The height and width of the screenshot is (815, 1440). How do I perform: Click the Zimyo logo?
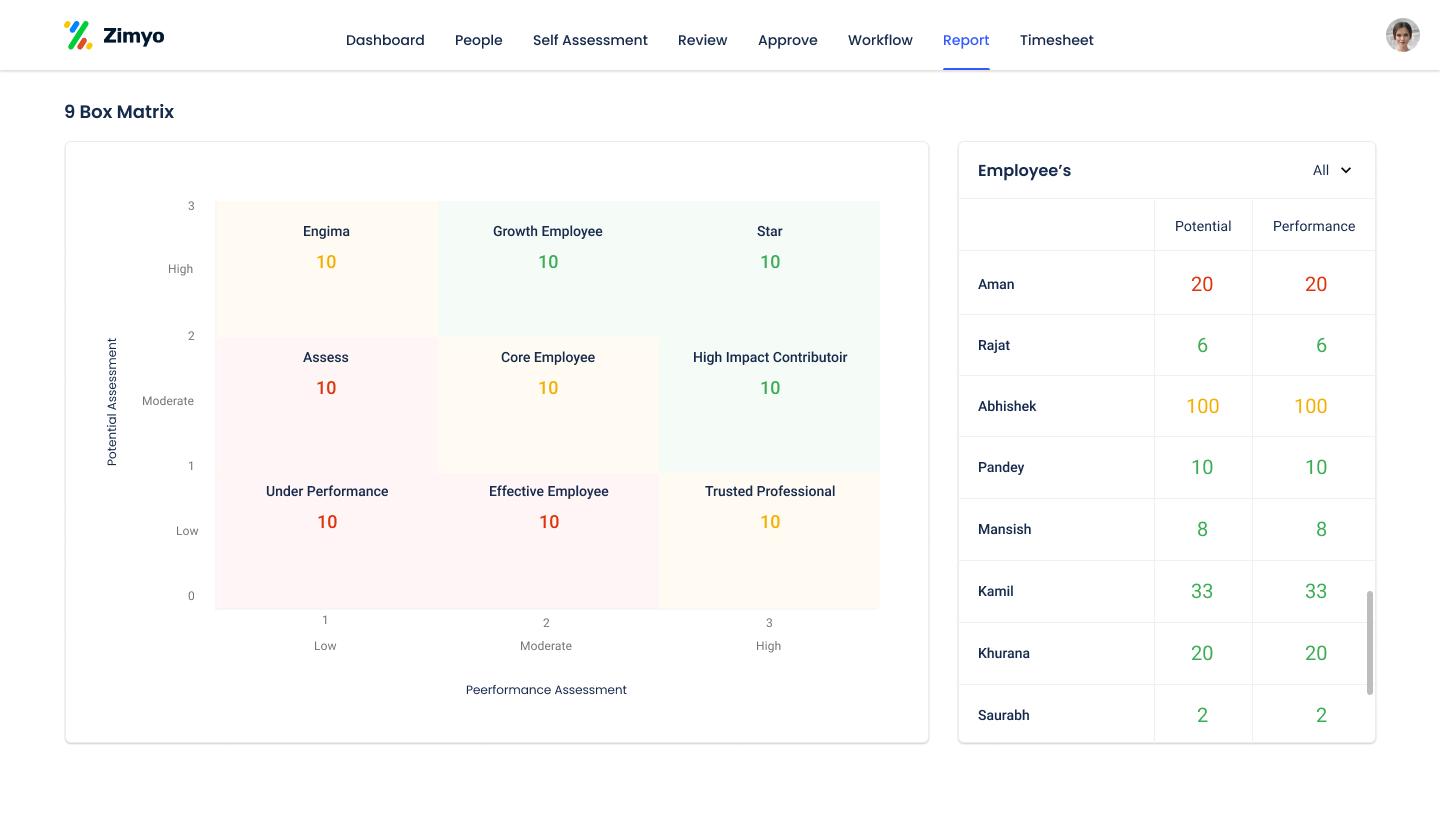(x=114, y=36)
